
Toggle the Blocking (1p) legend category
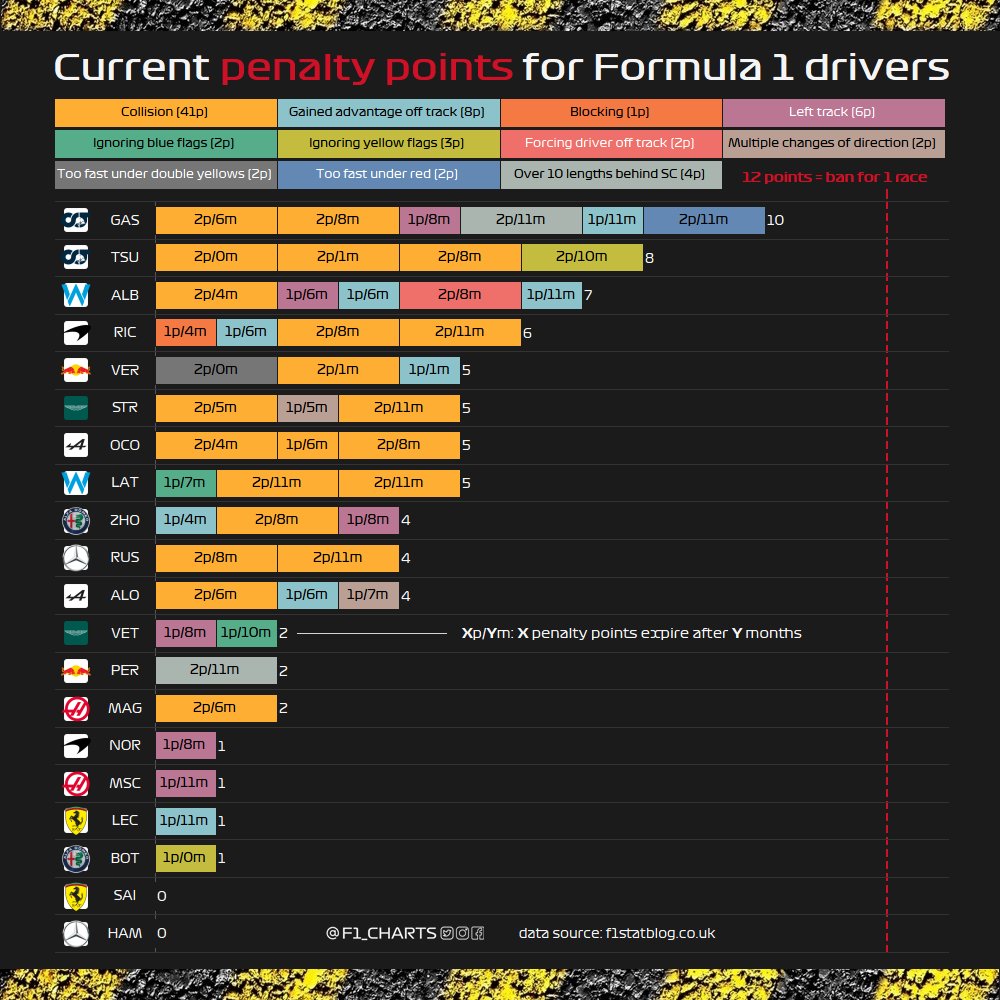[611, 112]
